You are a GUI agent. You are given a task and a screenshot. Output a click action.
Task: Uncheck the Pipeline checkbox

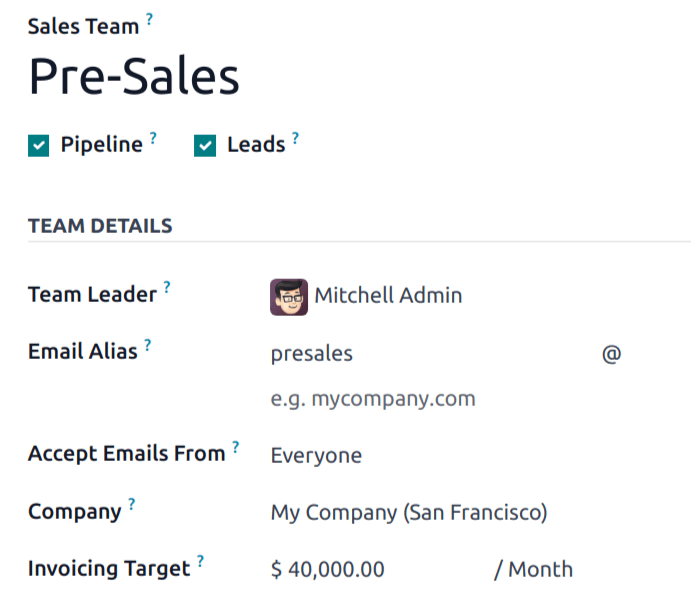(38, 146)
